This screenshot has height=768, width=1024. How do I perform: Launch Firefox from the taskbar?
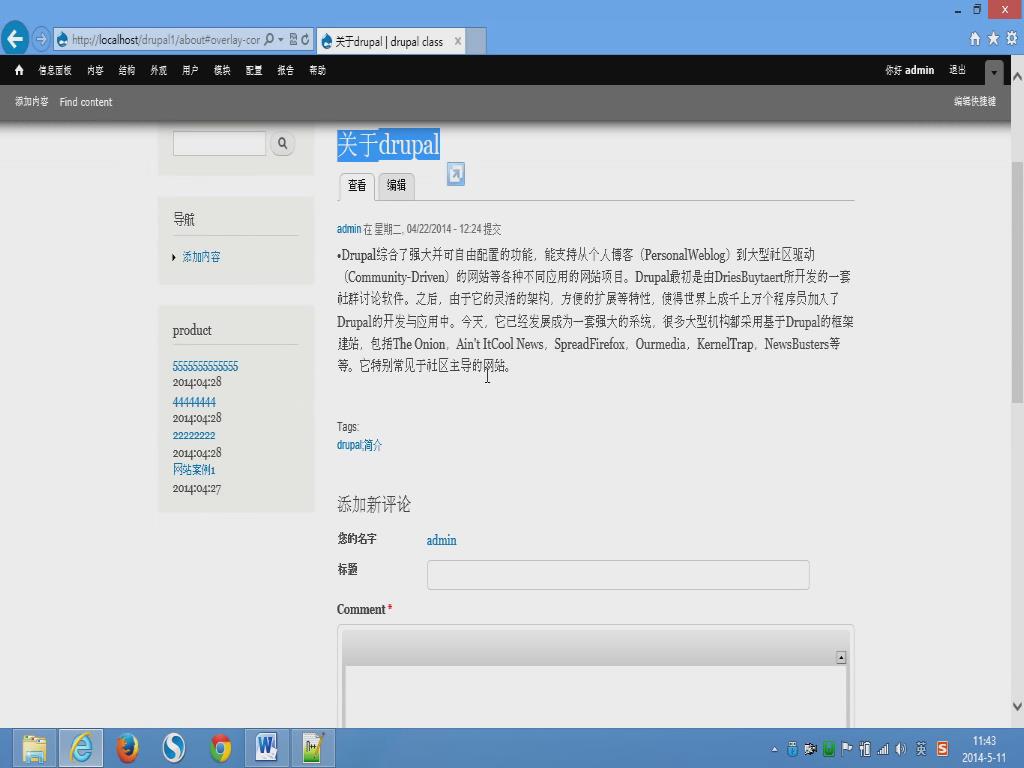click(x=127, y=748)
